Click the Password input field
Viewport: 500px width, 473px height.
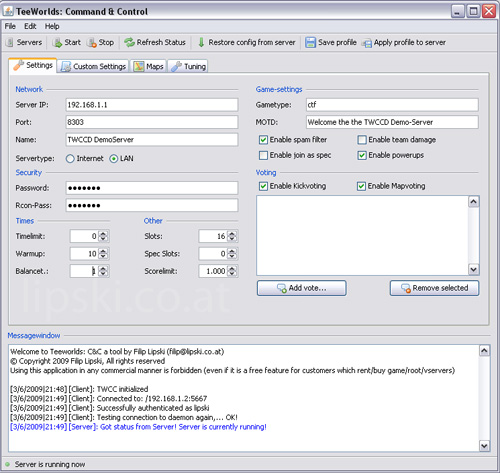tap(152, 188)
